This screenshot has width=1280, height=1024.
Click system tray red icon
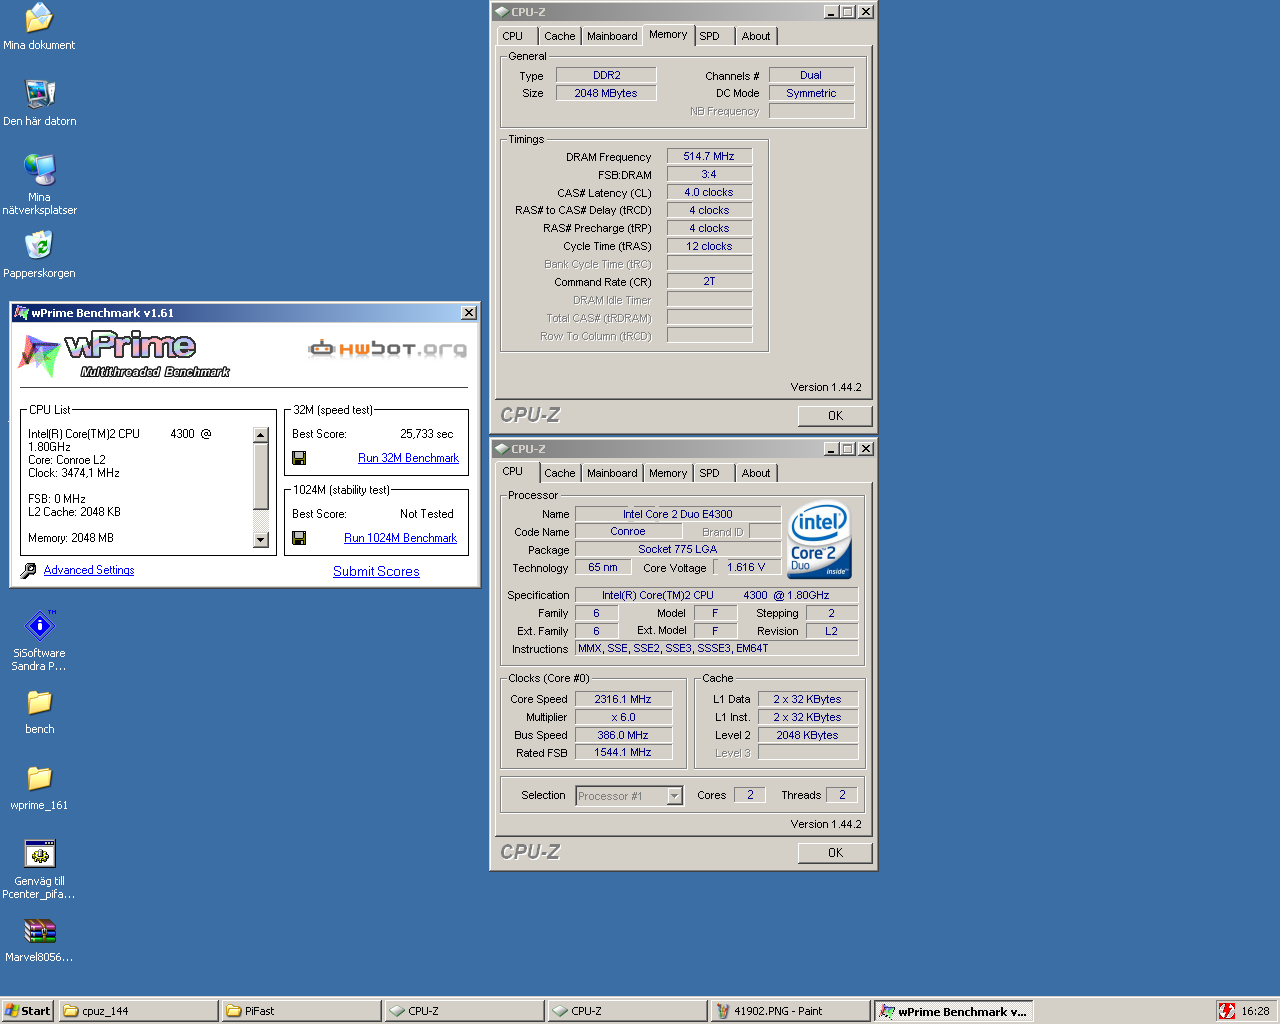(1227, 1011)
